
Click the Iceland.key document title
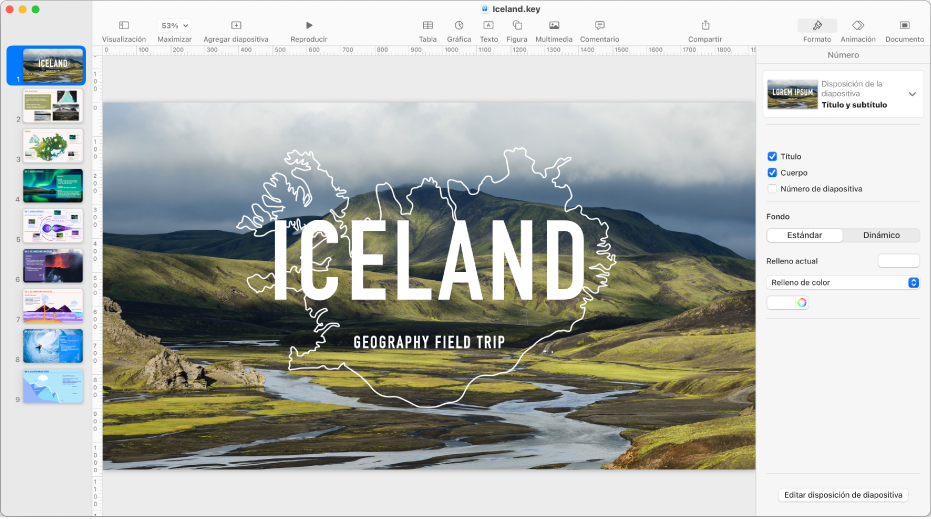tap(516, 9)
